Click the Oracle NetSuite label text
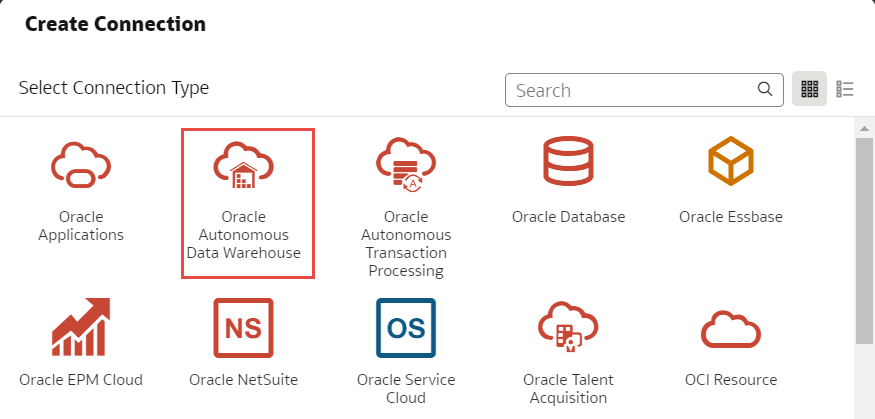 (x=243, y=380)
